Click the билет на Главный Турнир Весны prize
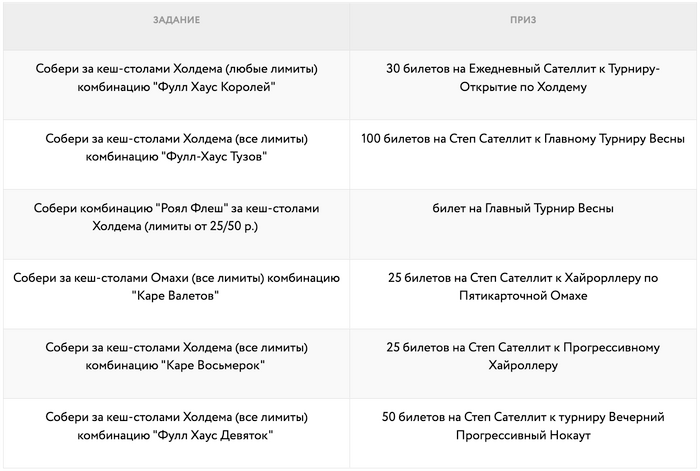The image size is (700, 471). [x=524, y=209]
